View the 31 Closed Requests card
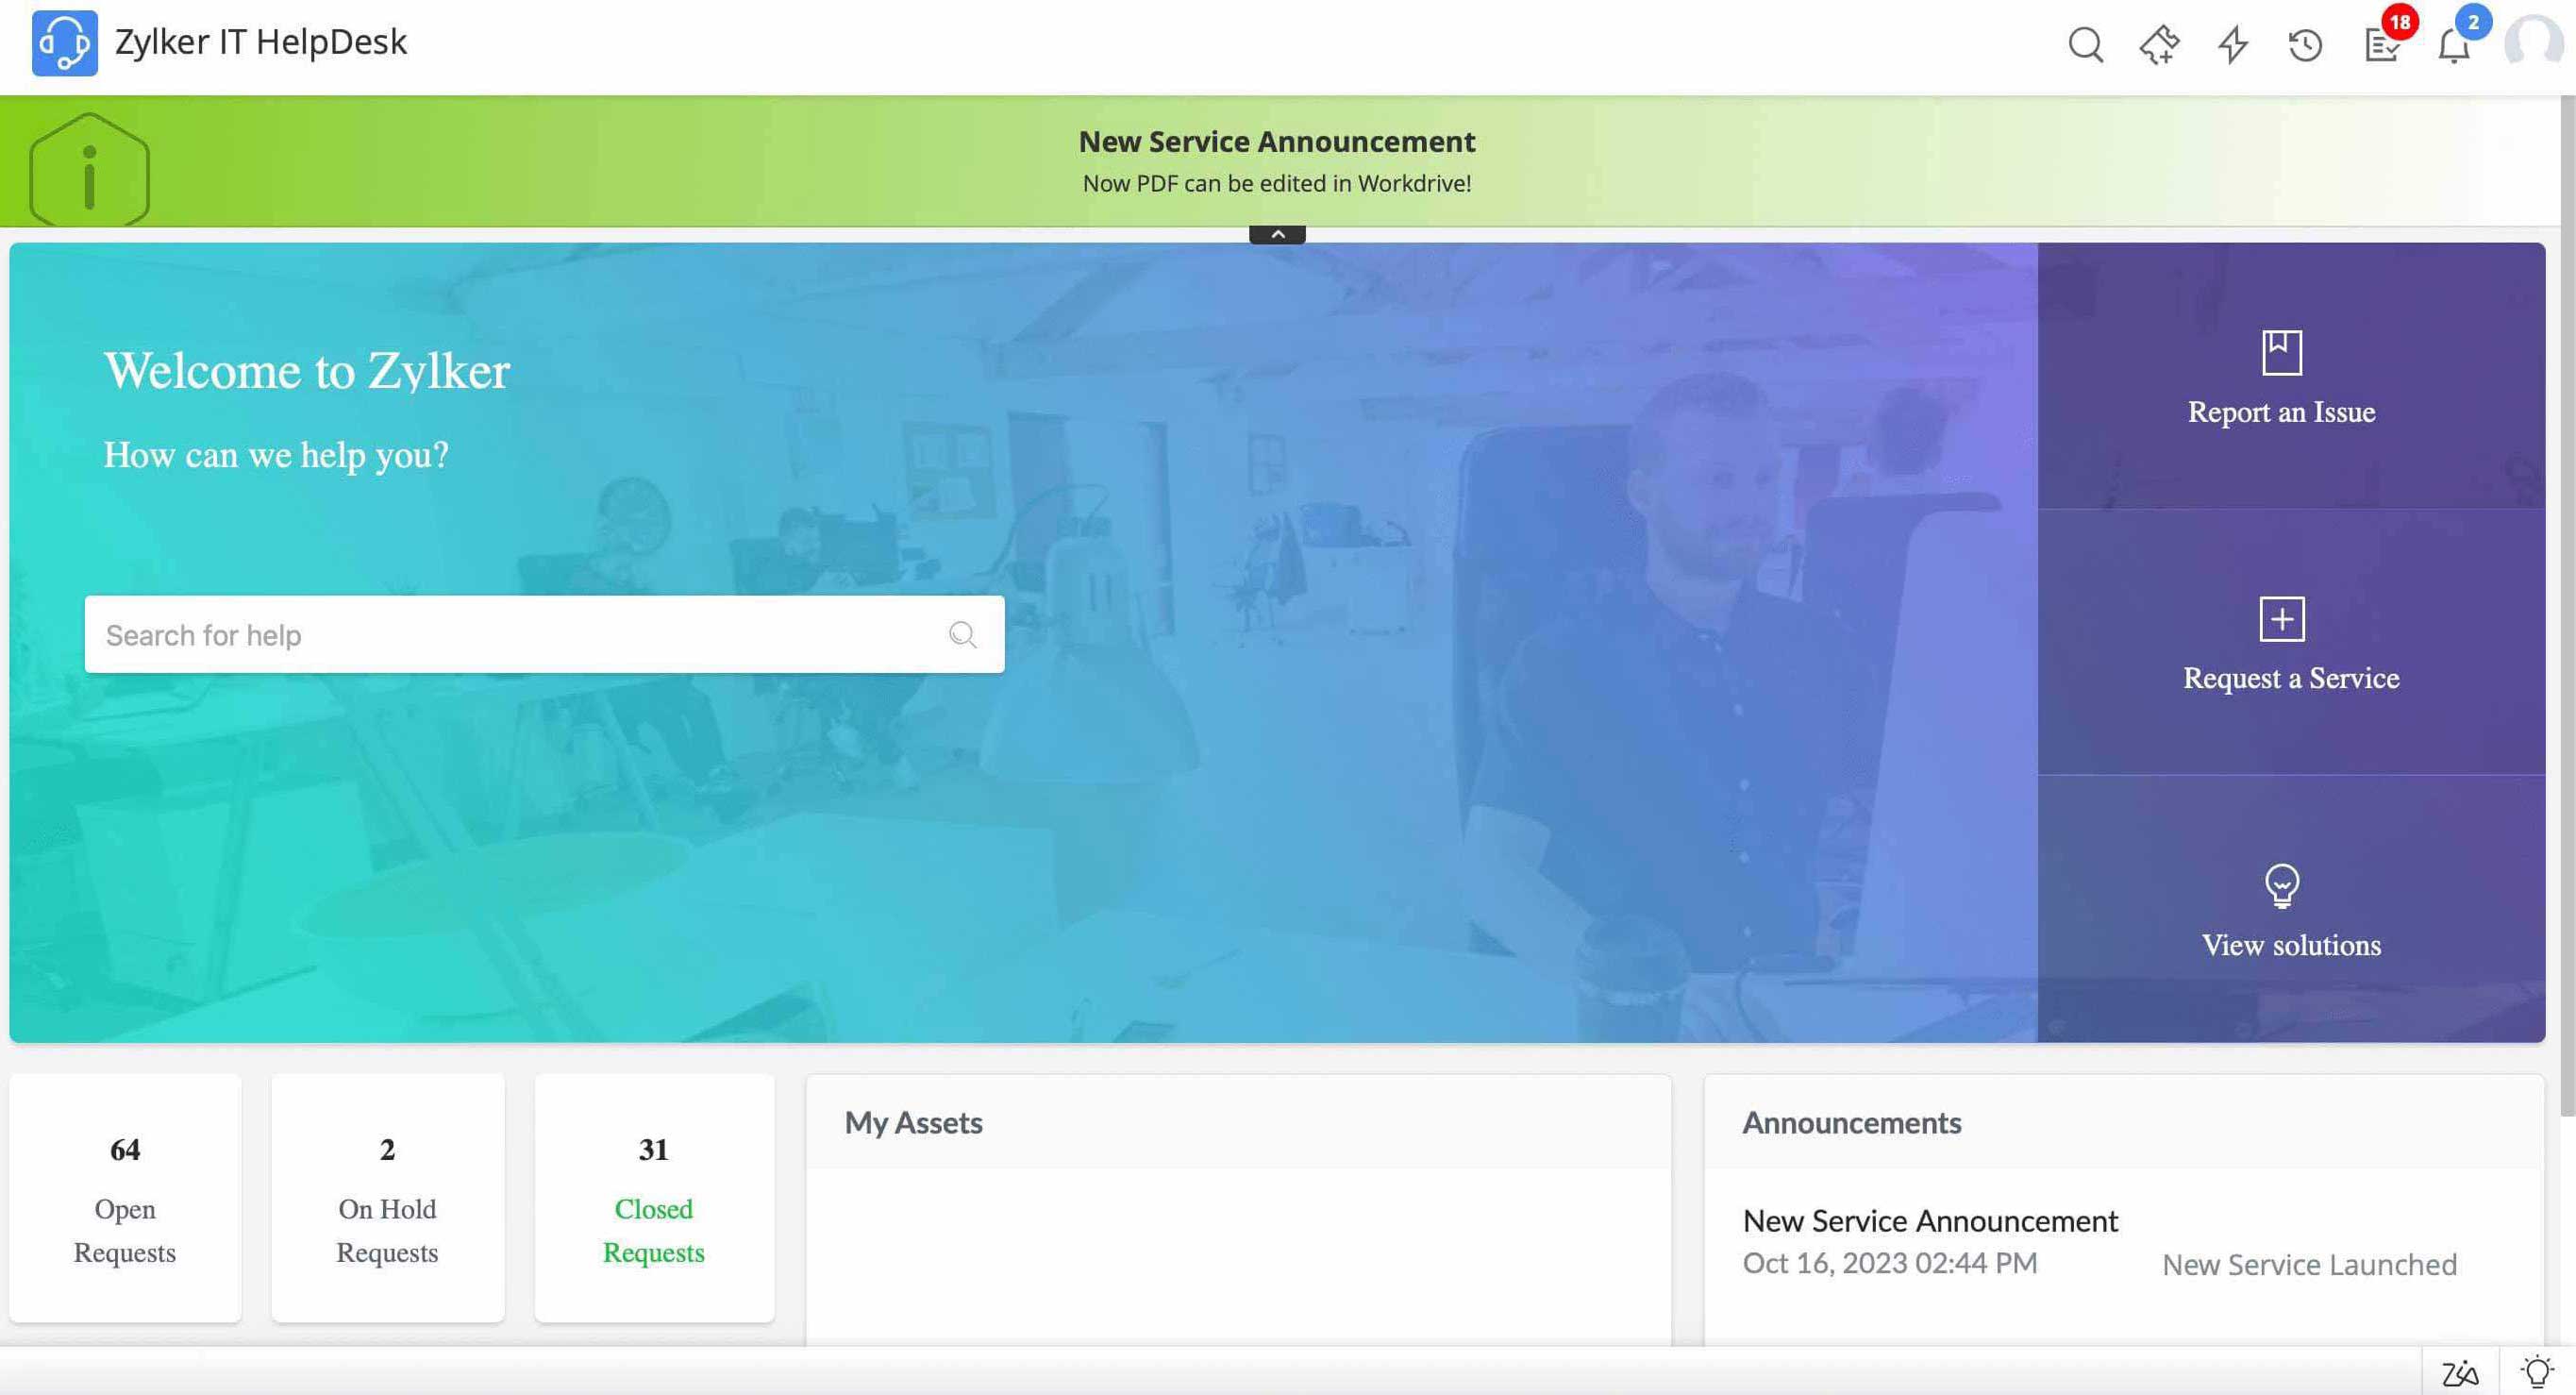 [654, 1198]
